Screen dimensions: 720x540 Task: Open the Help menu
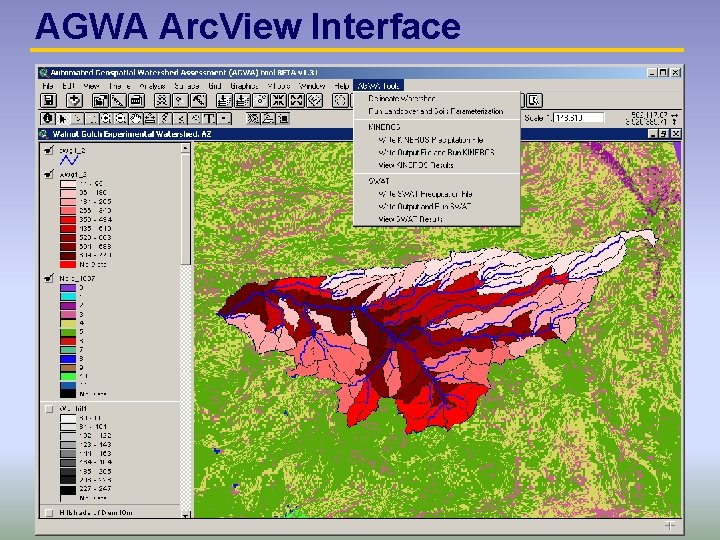pos(341,86)
